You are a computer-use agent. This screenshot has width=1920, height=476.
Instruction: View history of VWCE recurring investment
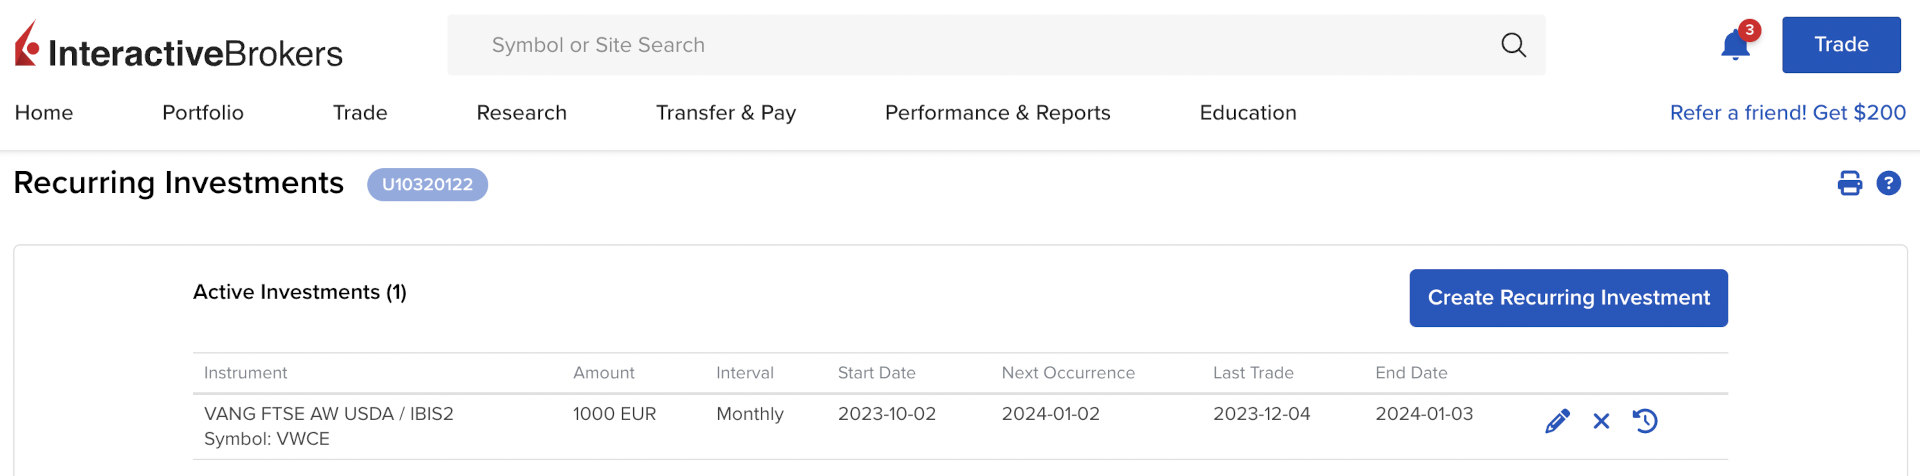(x=1645, y=421)
